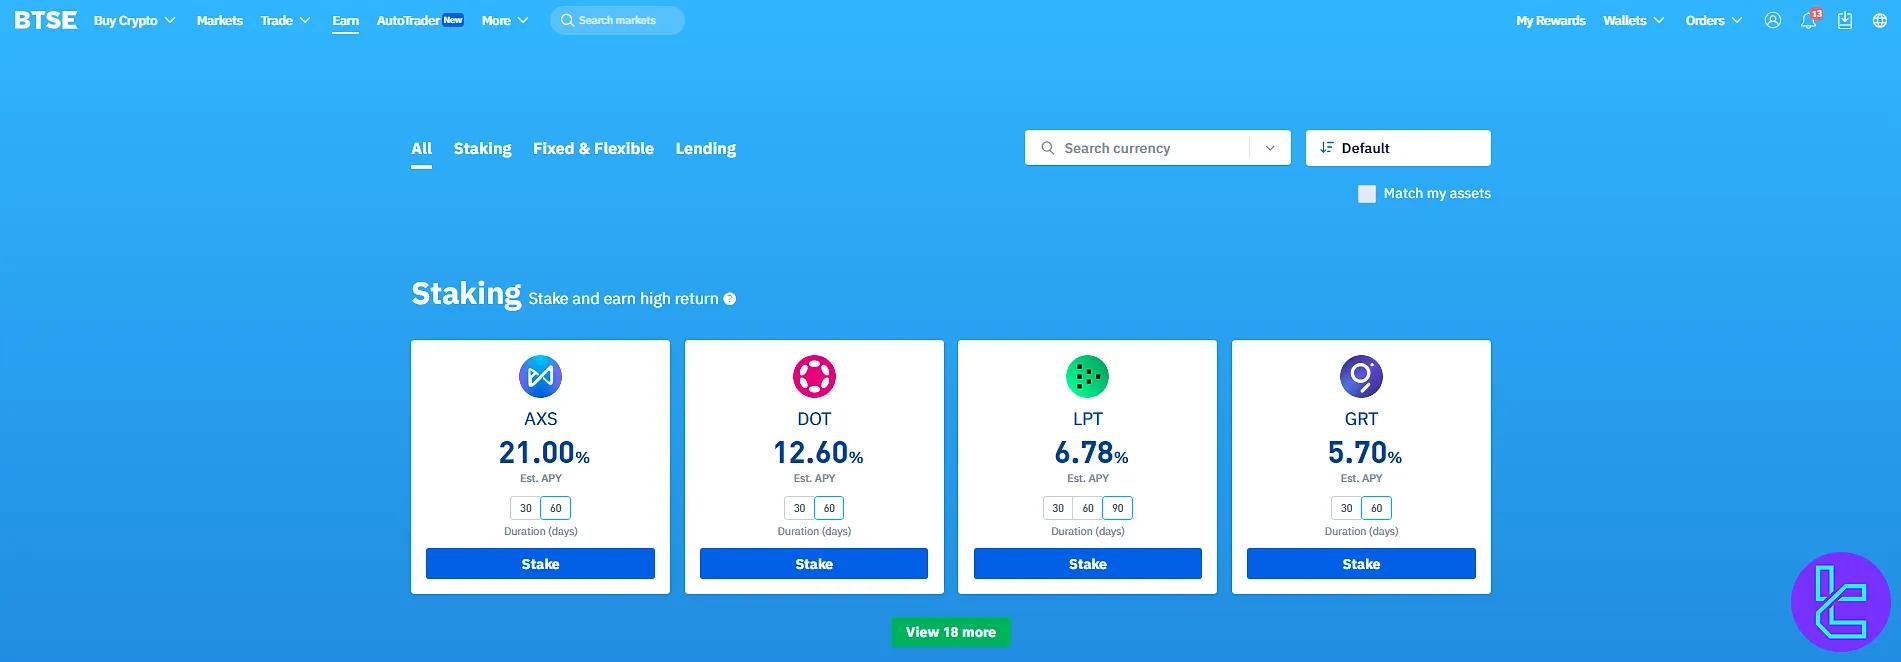Click the DOT 12.60% APY value
The image size is (1901, 662).
pos(818,453)
